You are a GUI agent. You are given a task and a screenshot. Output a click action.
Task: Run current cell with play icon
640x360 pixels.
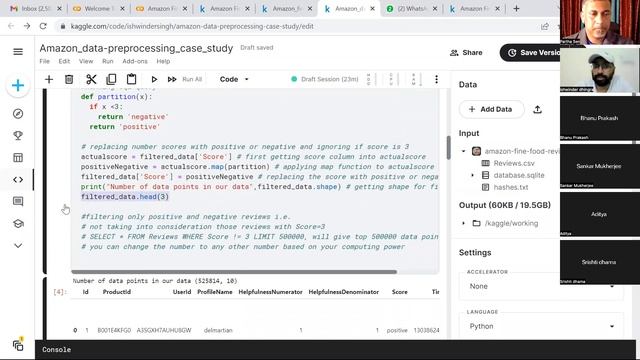coord(154,79)
